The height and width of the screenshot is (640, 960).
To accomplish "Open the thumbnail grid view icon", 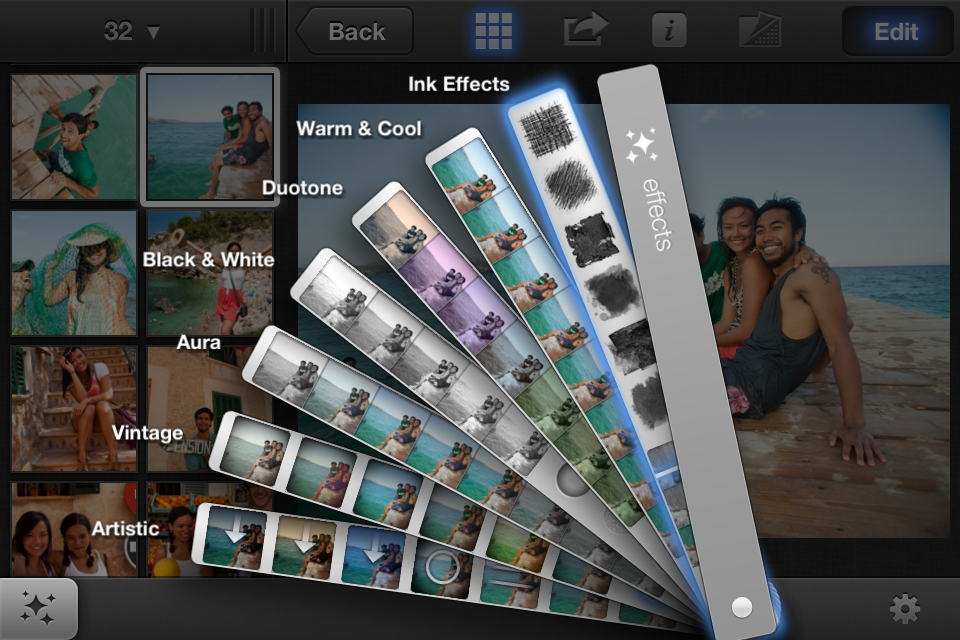I will coord(493,31).
